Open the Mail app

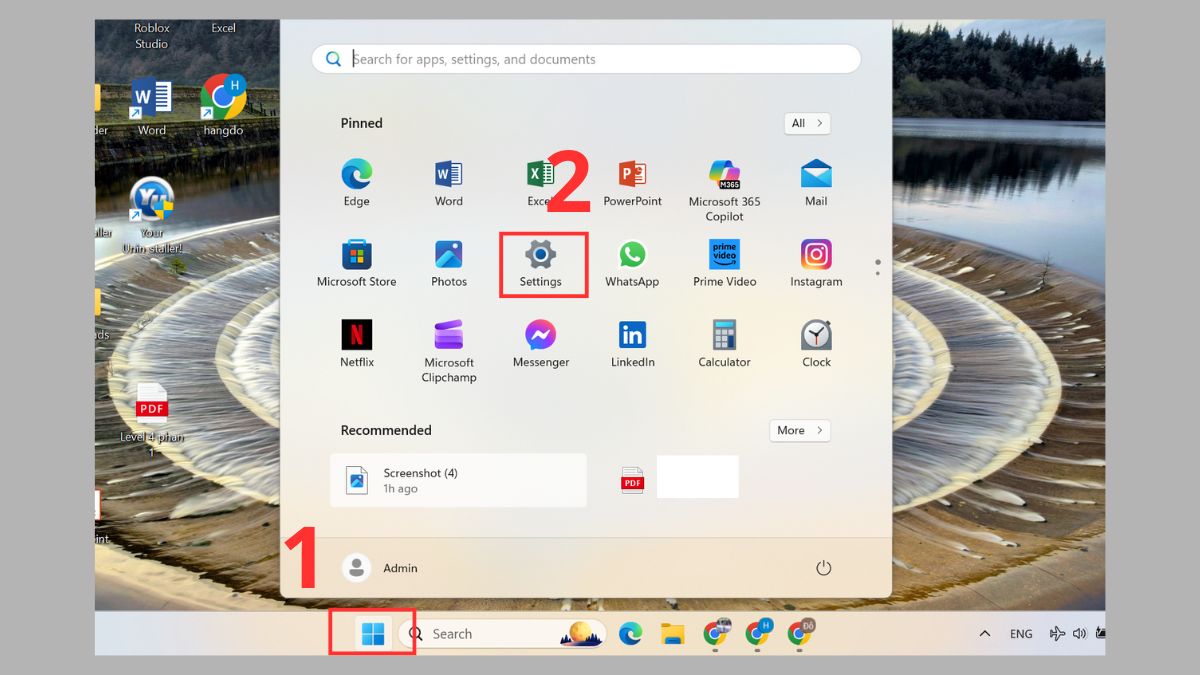tap(816, 183)
